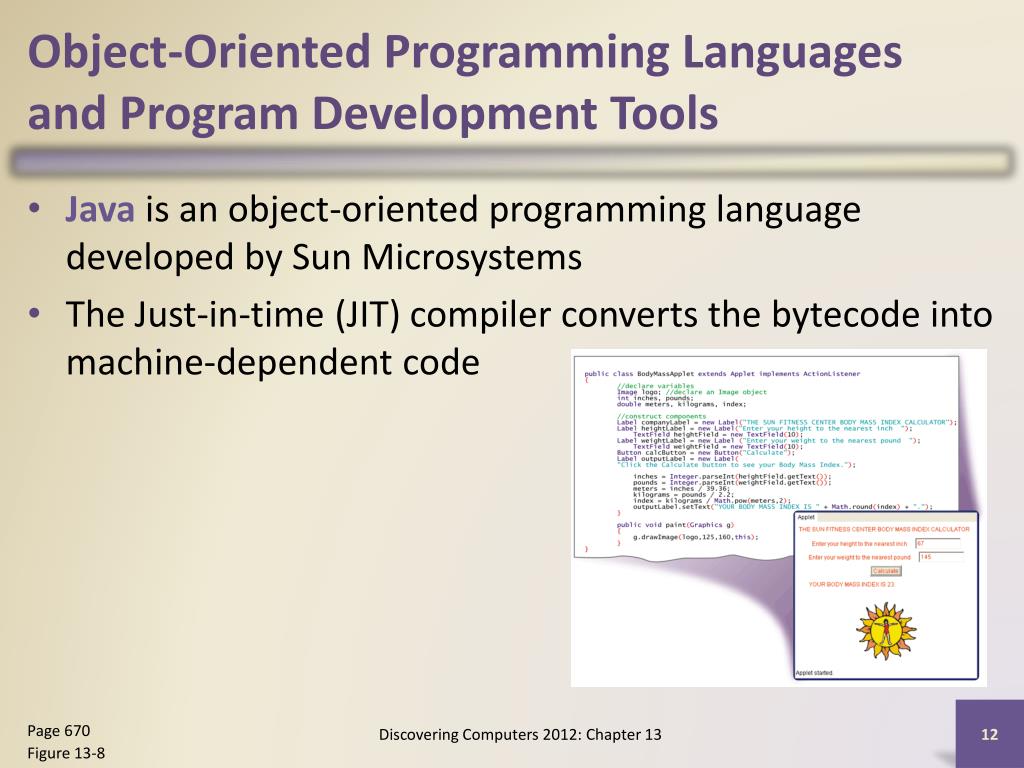Click the Calculate button in the applet
Viewport: 1024px width, 768px height.
(x=886, y=571)
